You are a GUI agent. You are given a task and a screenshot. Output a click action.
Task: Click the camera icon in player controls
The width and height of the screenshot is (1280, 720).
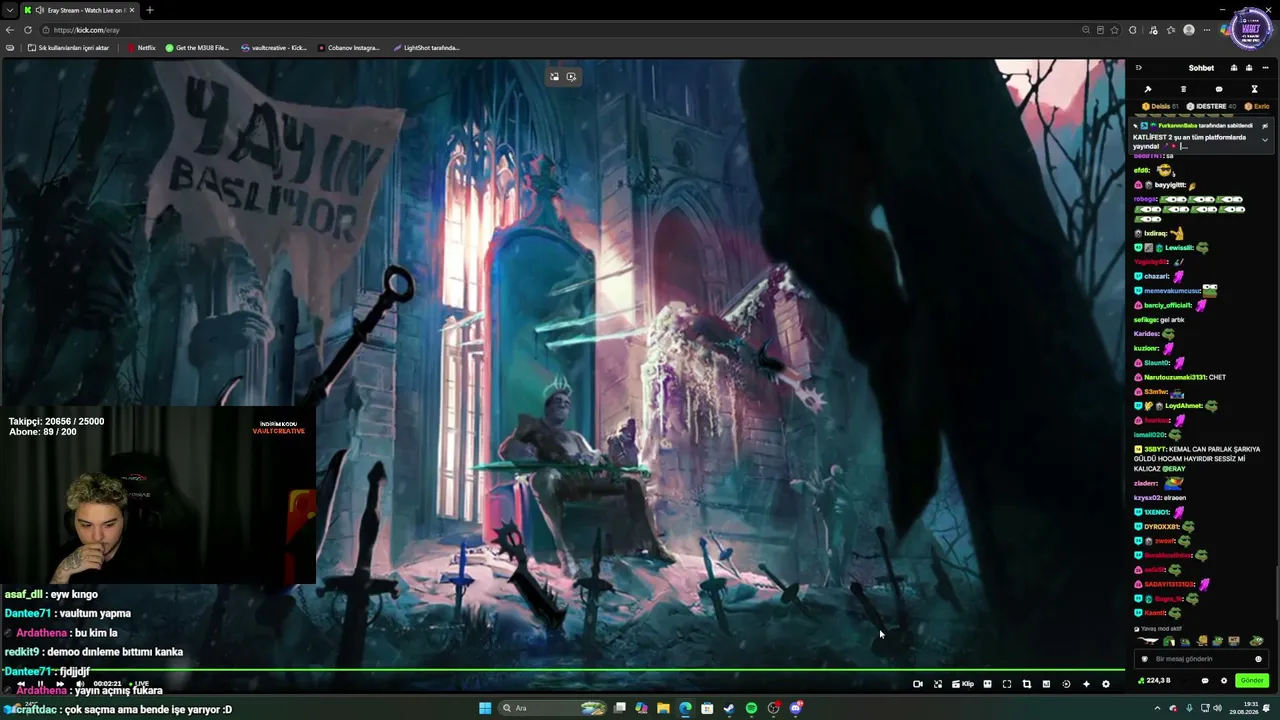(x=918, y=684)
